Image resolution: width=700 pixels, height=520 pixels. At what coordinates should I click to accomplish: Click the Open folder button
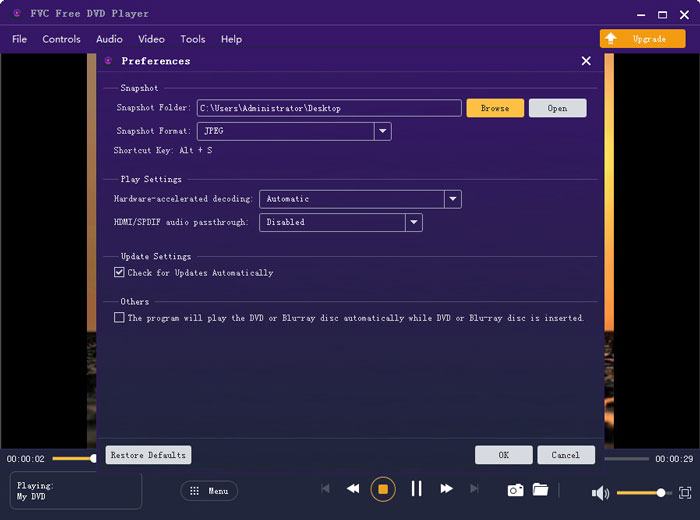(558, 108)
